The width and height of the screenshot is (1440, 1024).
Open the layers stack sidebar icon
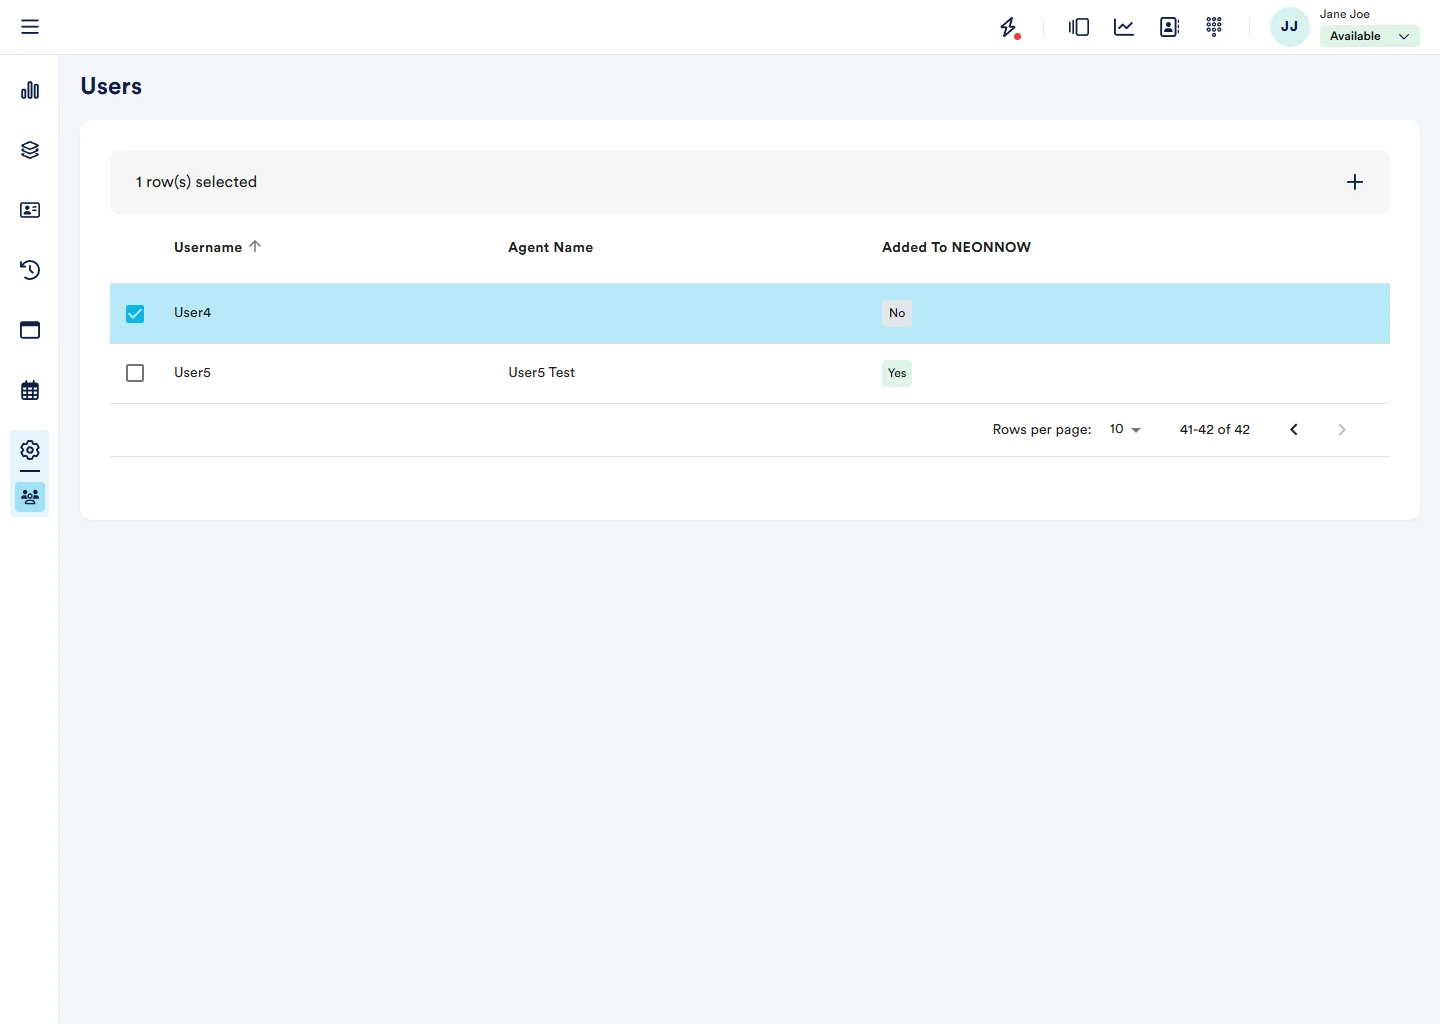coord(30,150)
